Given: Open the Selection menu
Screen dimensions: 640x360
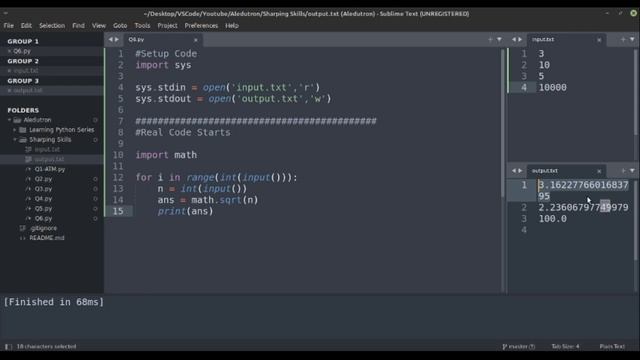Looking at the screenshot, I should pos(52,25).
